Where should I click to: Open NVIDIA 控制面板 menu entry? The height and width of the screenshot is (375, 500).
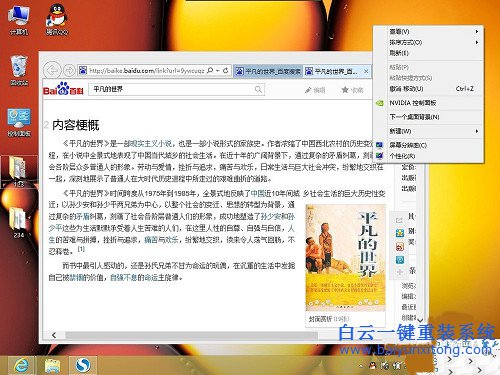[x=428, y=103]
